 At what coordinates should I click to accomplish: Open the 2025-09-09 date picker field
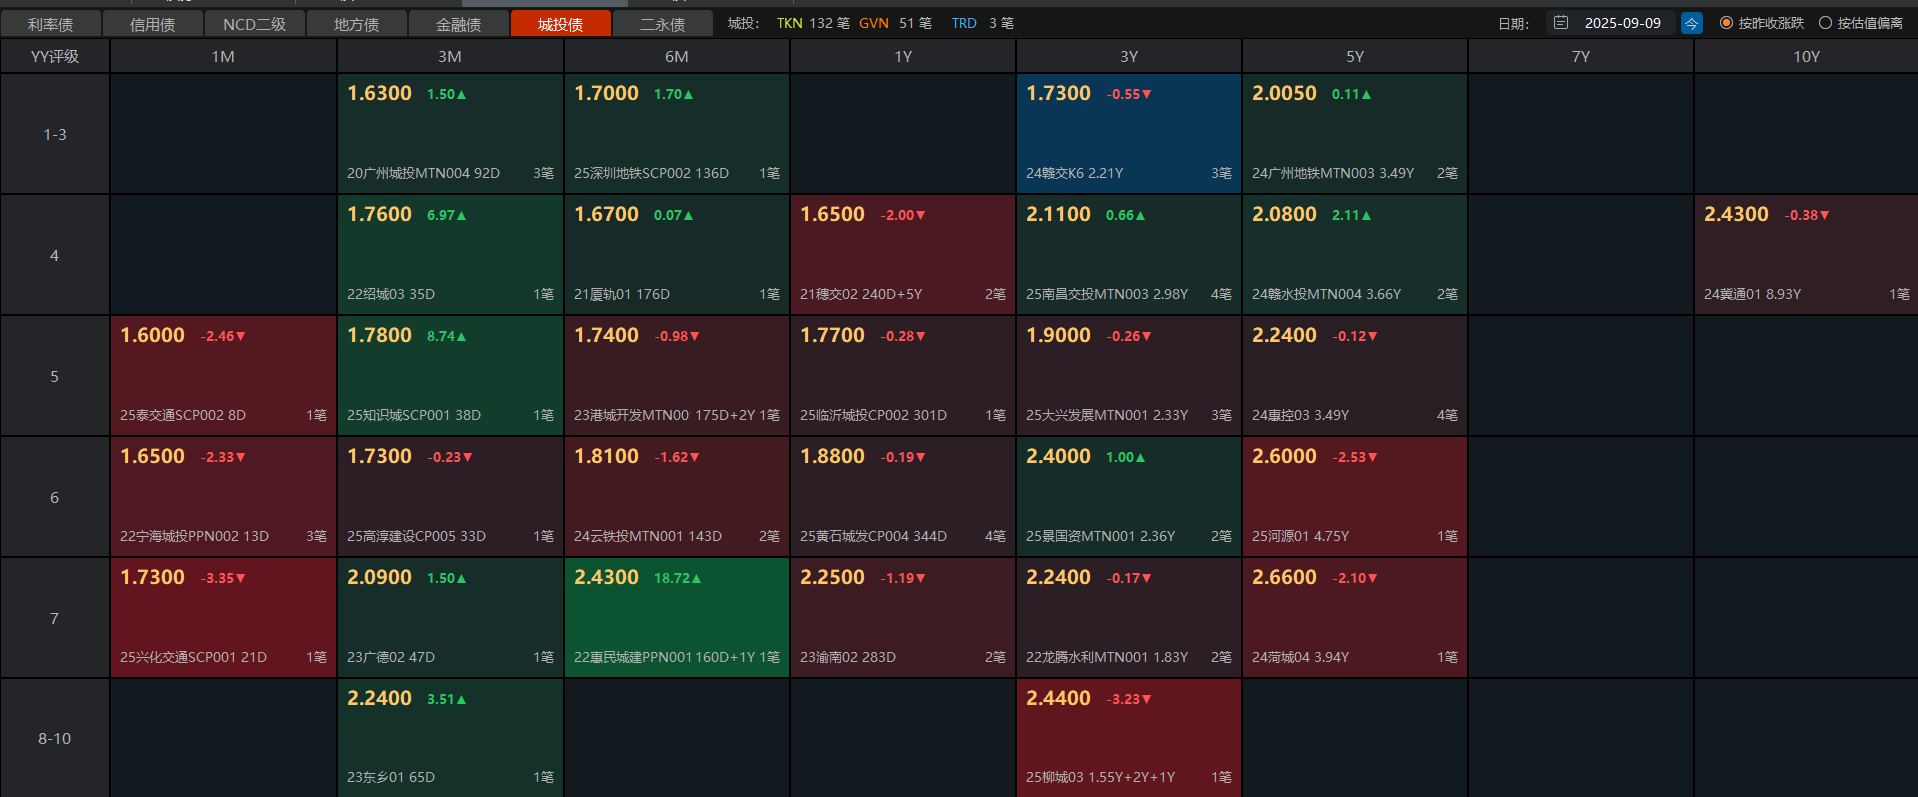(x=1622, y=23)
